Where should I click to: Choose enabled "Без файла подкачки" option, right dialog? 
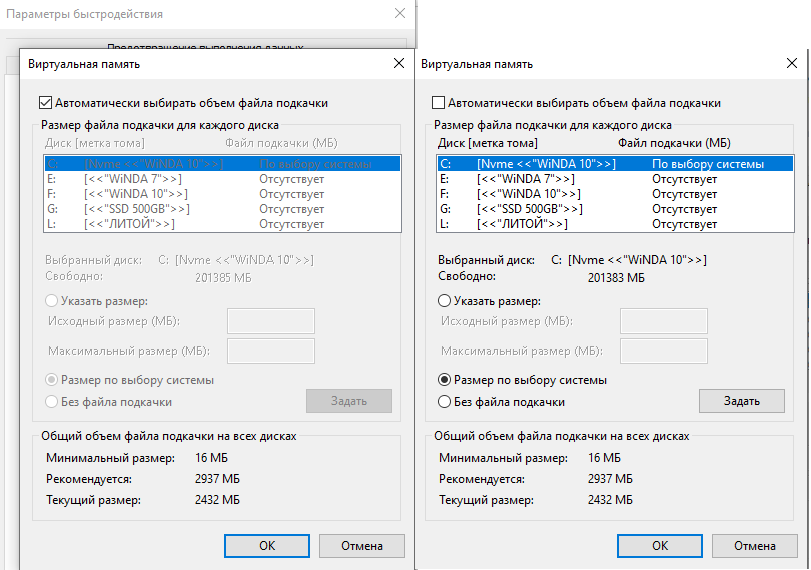point(445,402)
